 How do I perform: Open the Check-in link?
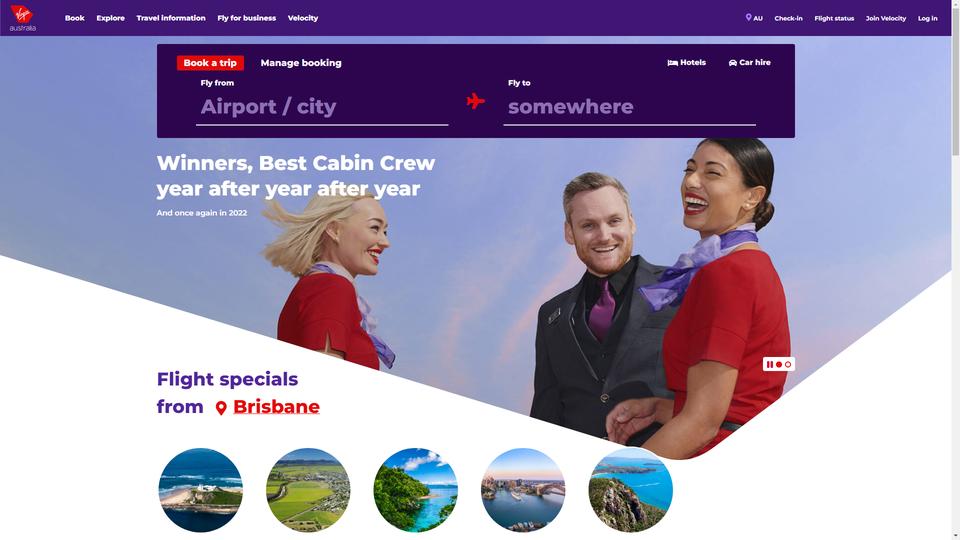coord(788,18)
